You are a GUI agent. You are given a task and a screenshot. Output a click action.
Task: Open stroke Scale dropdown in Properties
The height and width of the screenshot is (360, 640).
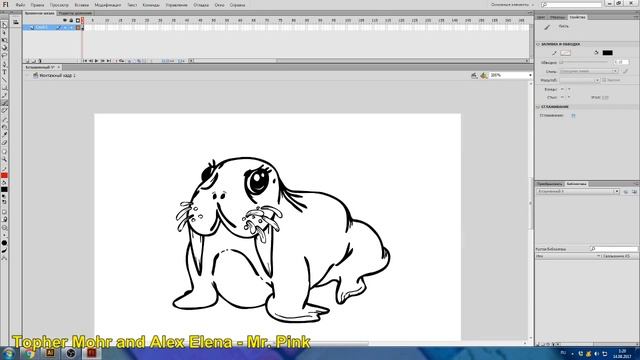[x=580, y=80]
